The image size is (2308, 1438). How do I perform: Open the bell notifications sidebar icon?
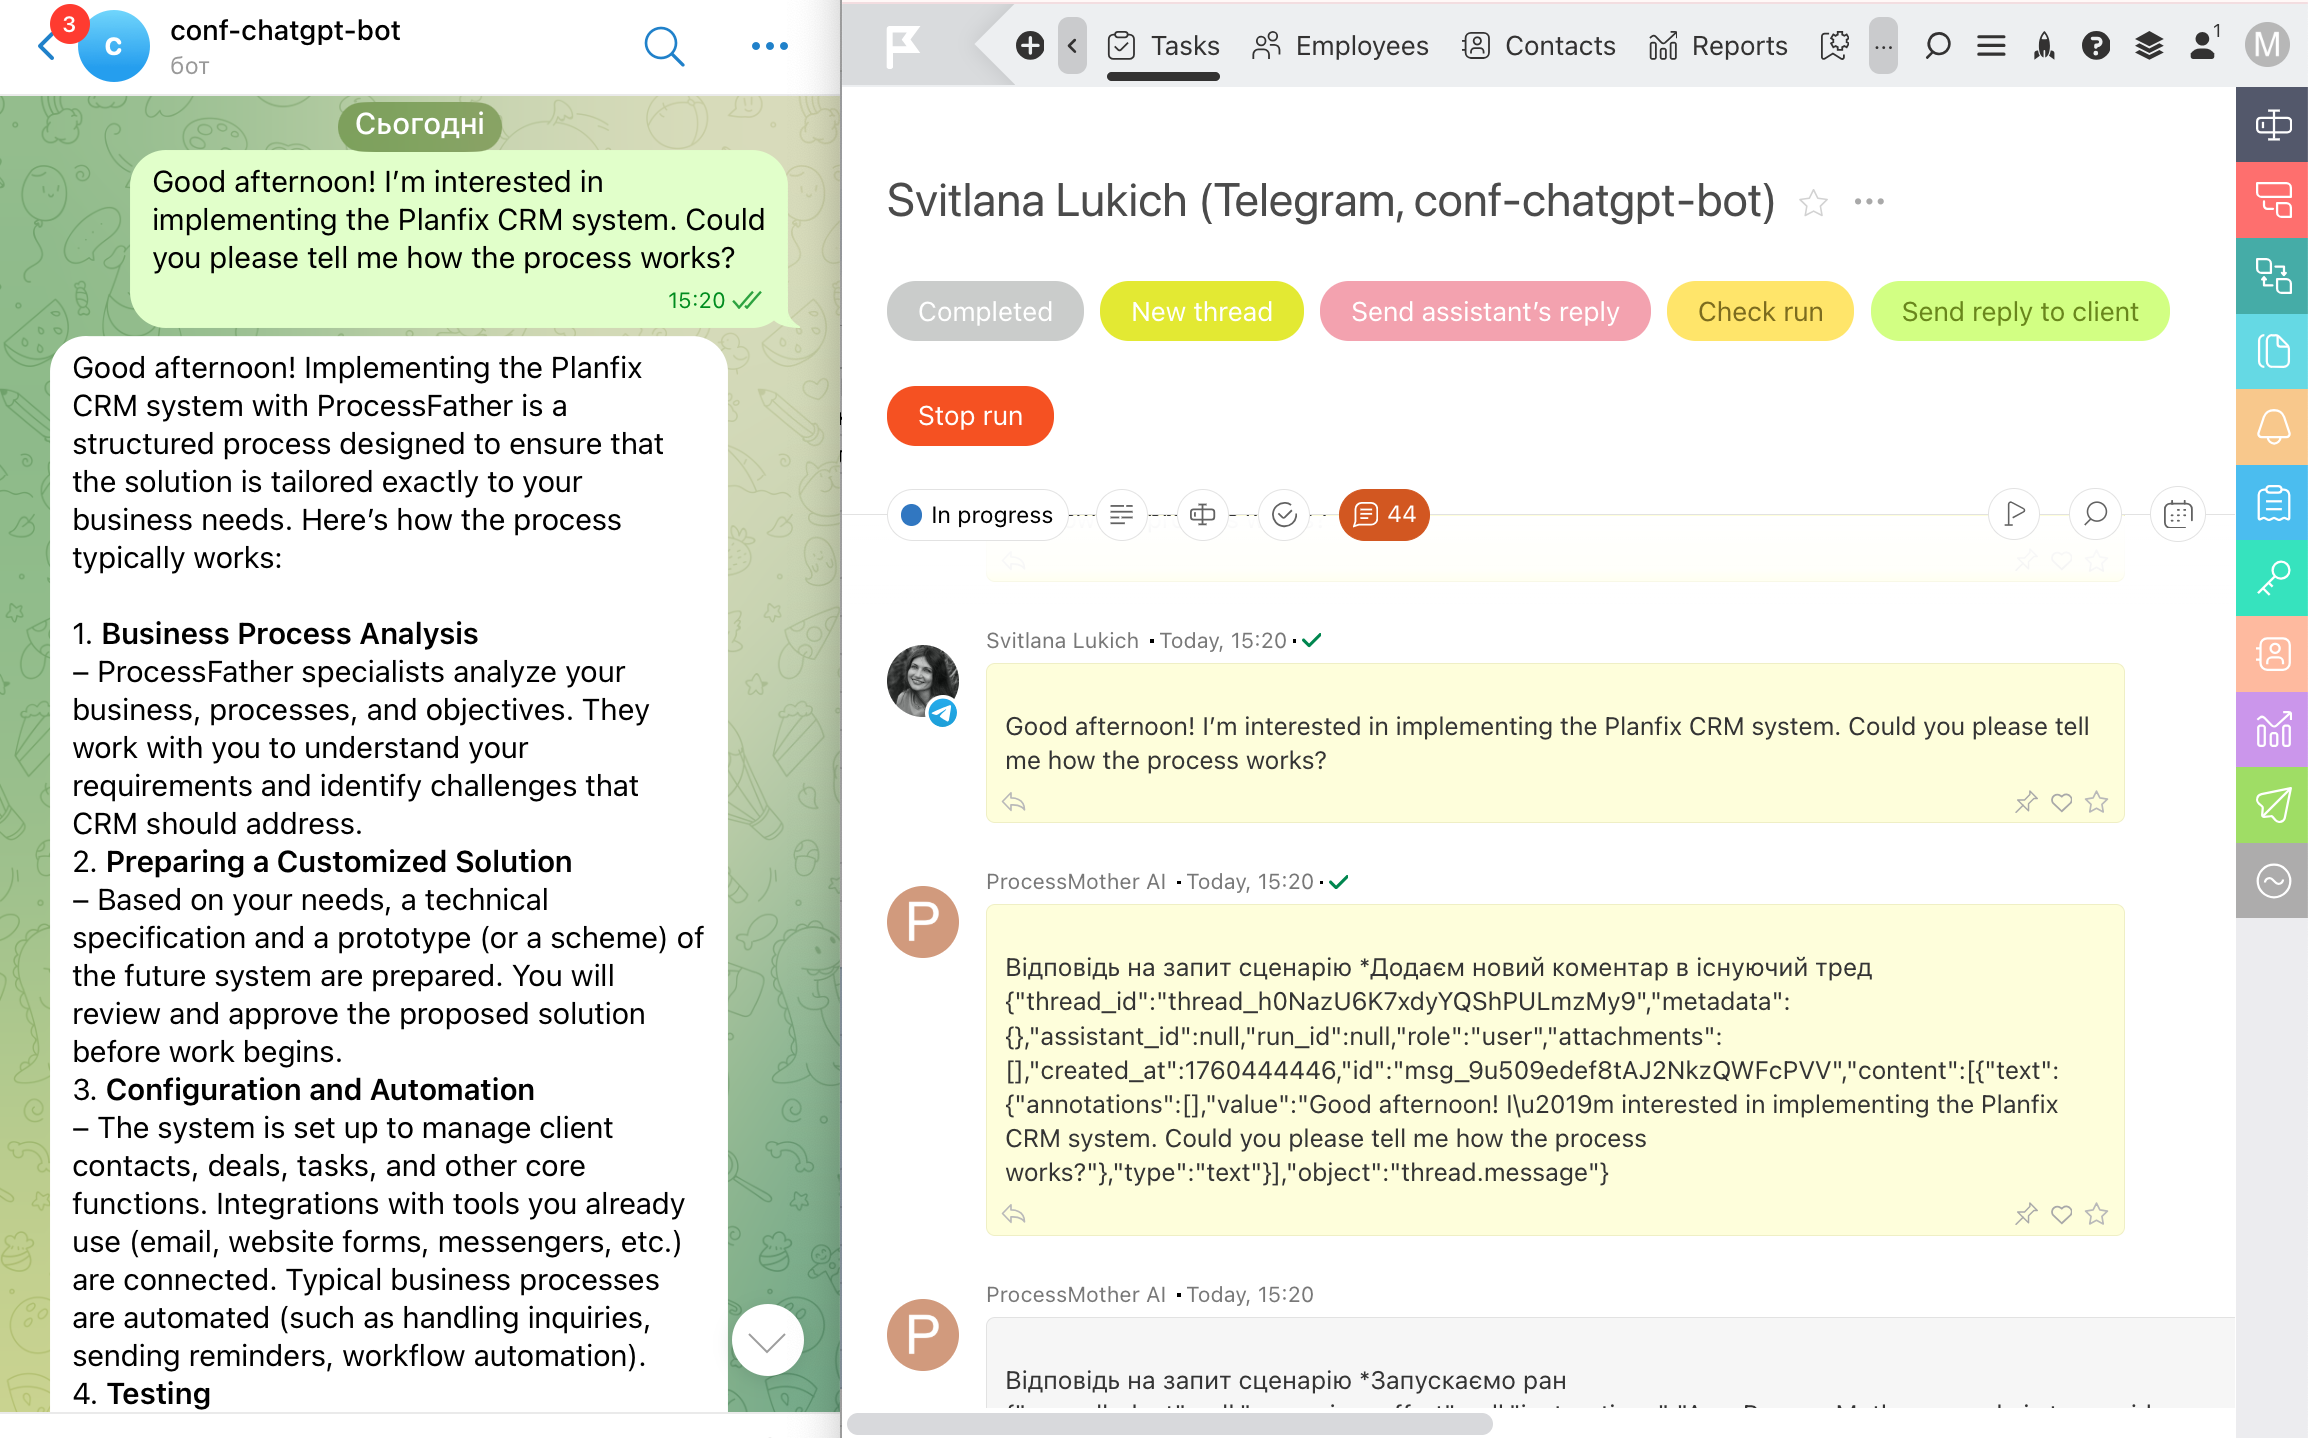pos(2272,427)
